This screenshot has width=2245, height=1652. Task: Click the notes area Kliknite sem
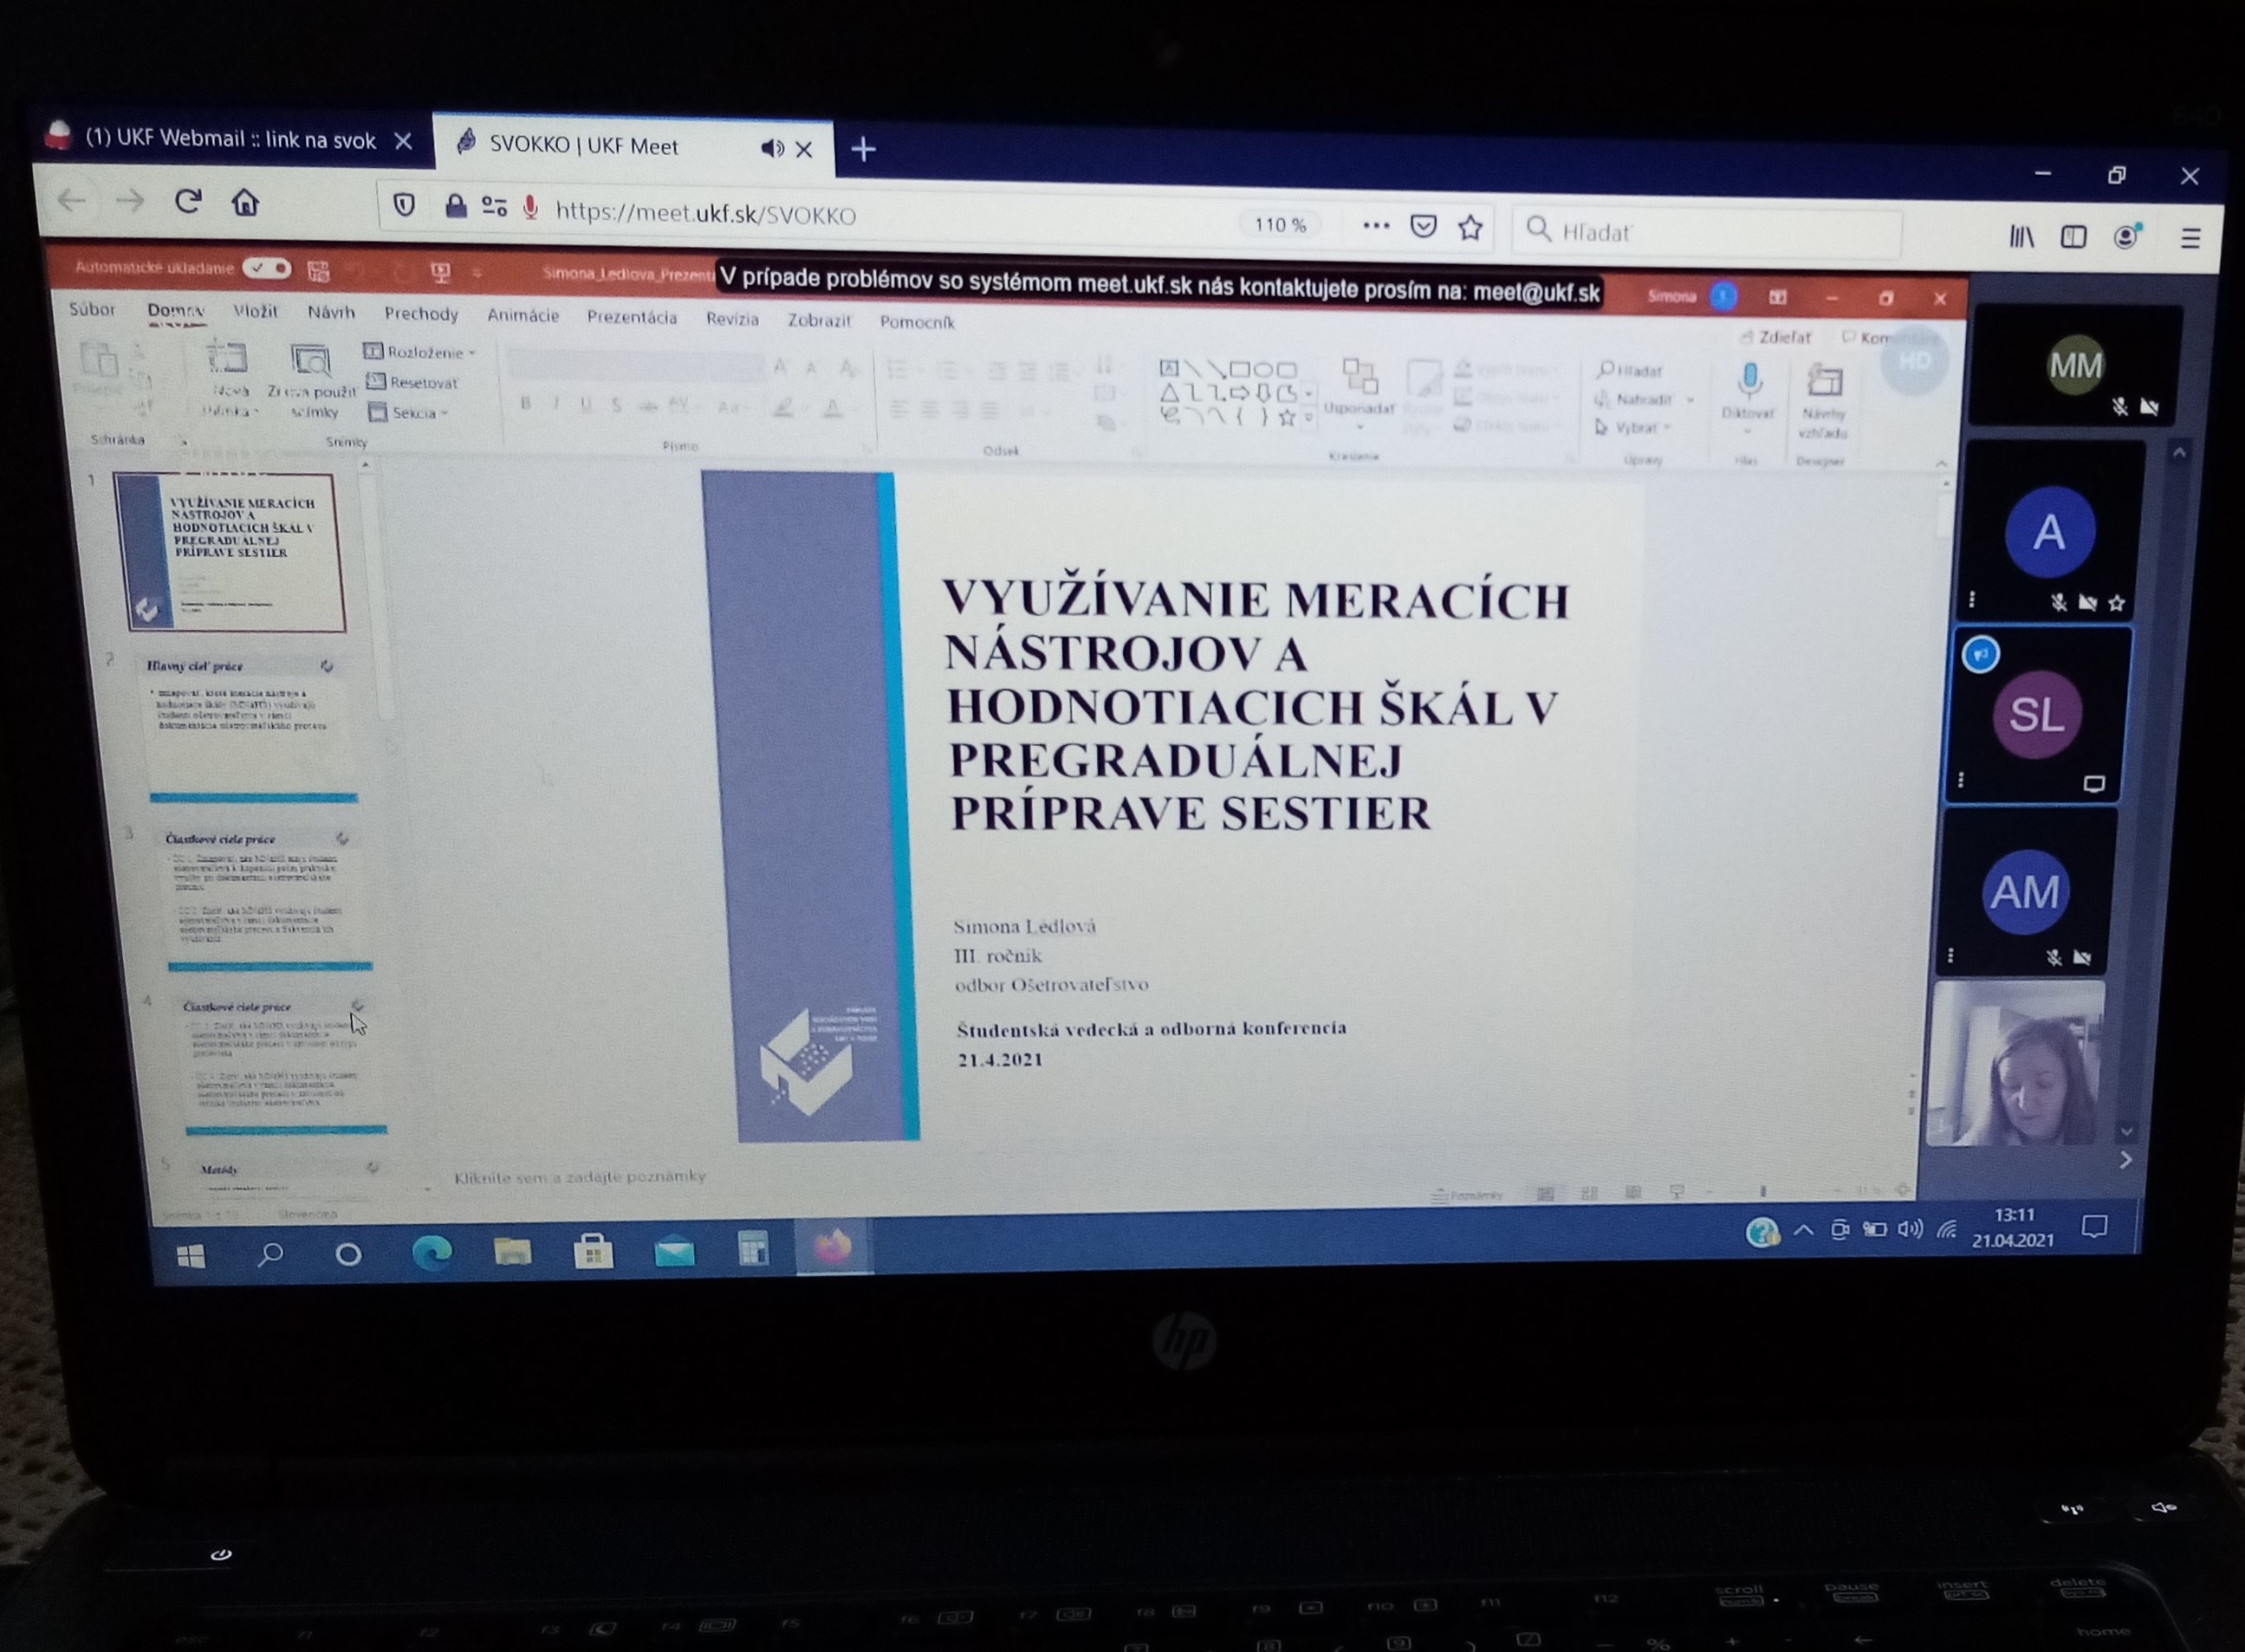580,1176
